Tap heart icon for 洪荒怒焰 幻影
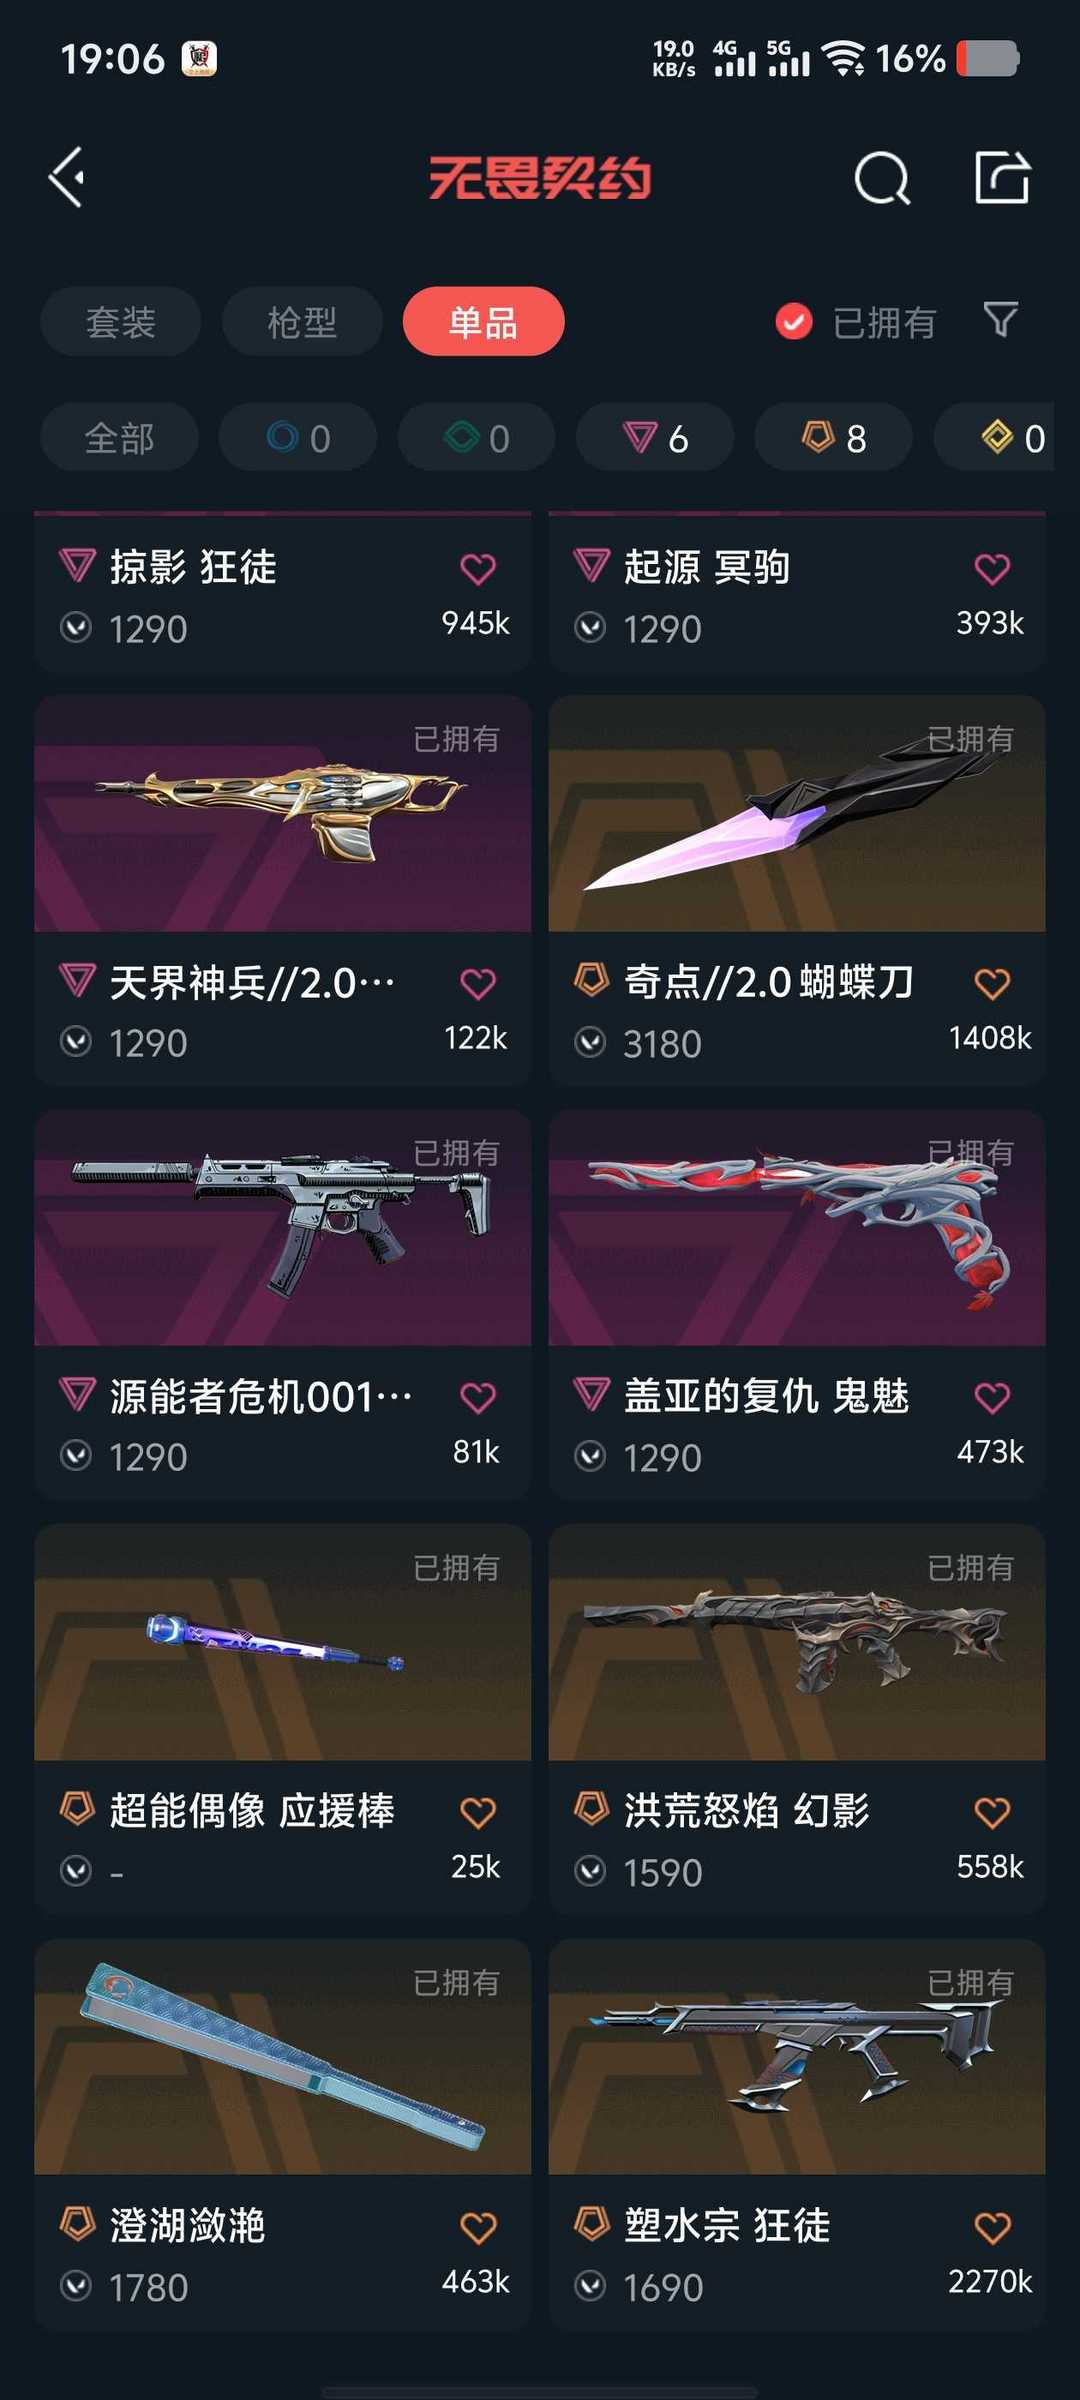 point(992,1812)
